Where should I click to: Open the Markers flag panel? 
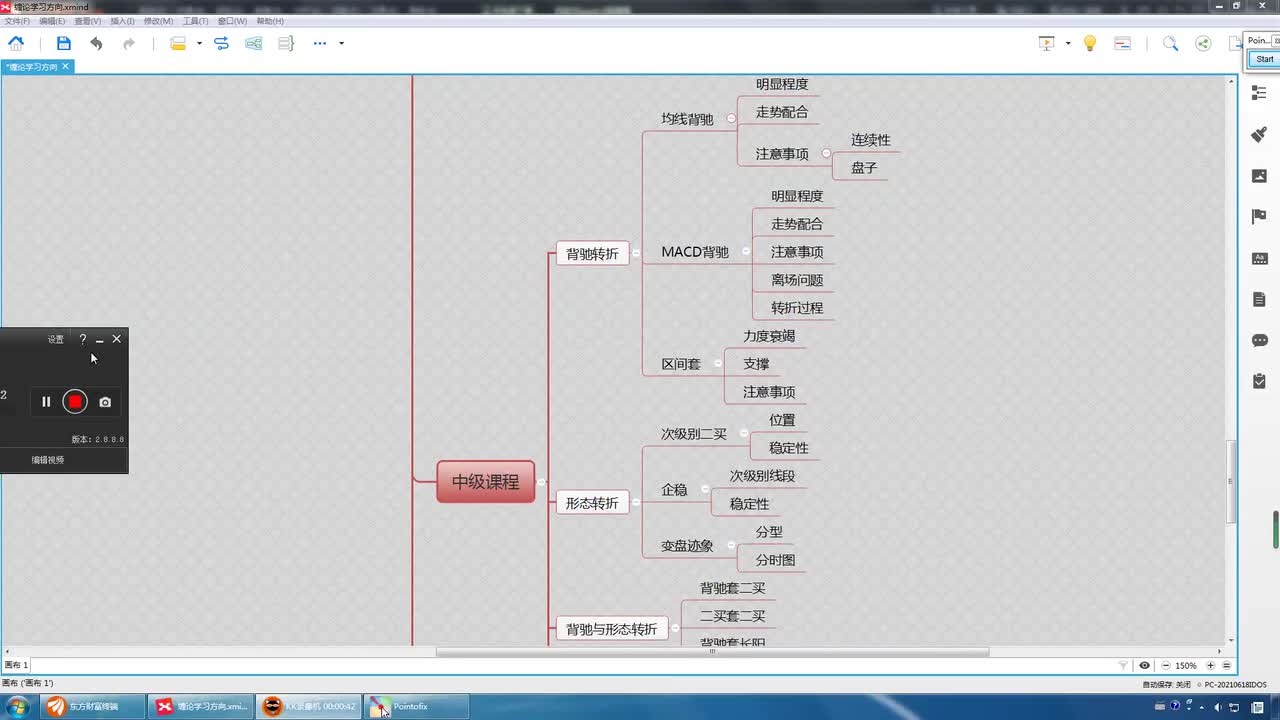click(1259, 216)
